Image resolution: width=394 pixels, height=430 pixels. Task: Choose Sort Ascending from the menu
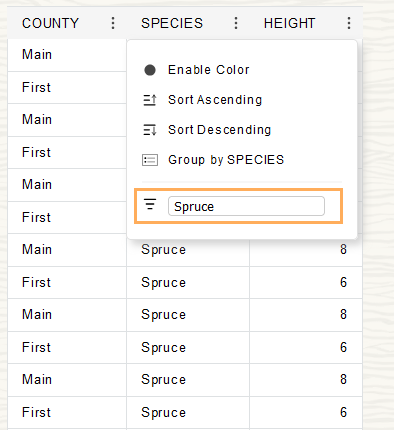click(x=215, y=100)
